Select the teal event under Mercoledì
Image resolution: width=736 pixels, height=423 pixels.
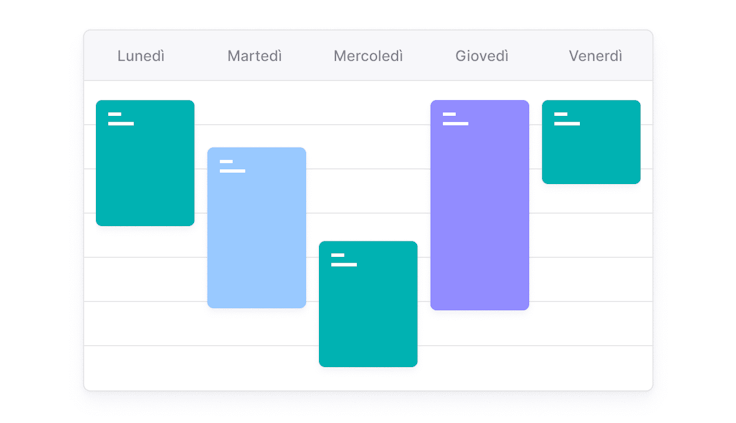[368, 310]
